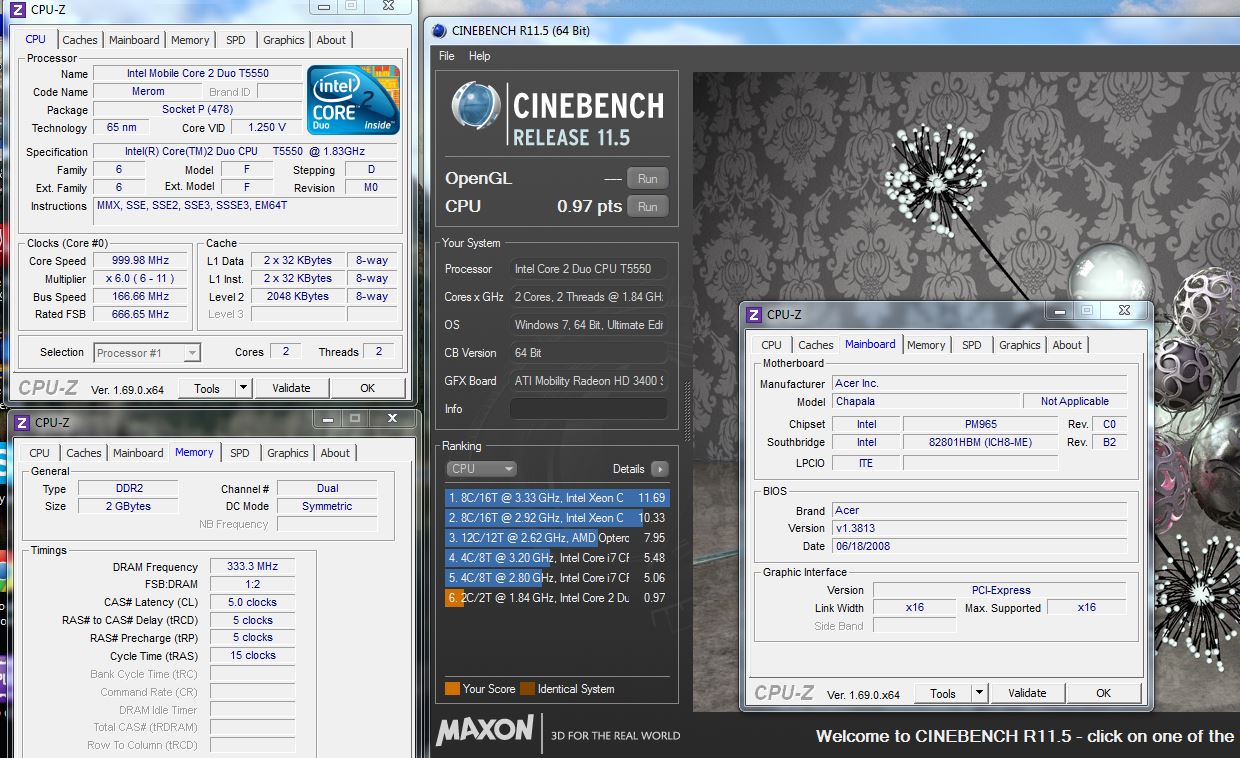Image resolution: width=1240 pixels, height=758 pixels.
Task: Select ranking row 5 Core i7 5.06
Action: pyautogui.click(x=556, y=577)
